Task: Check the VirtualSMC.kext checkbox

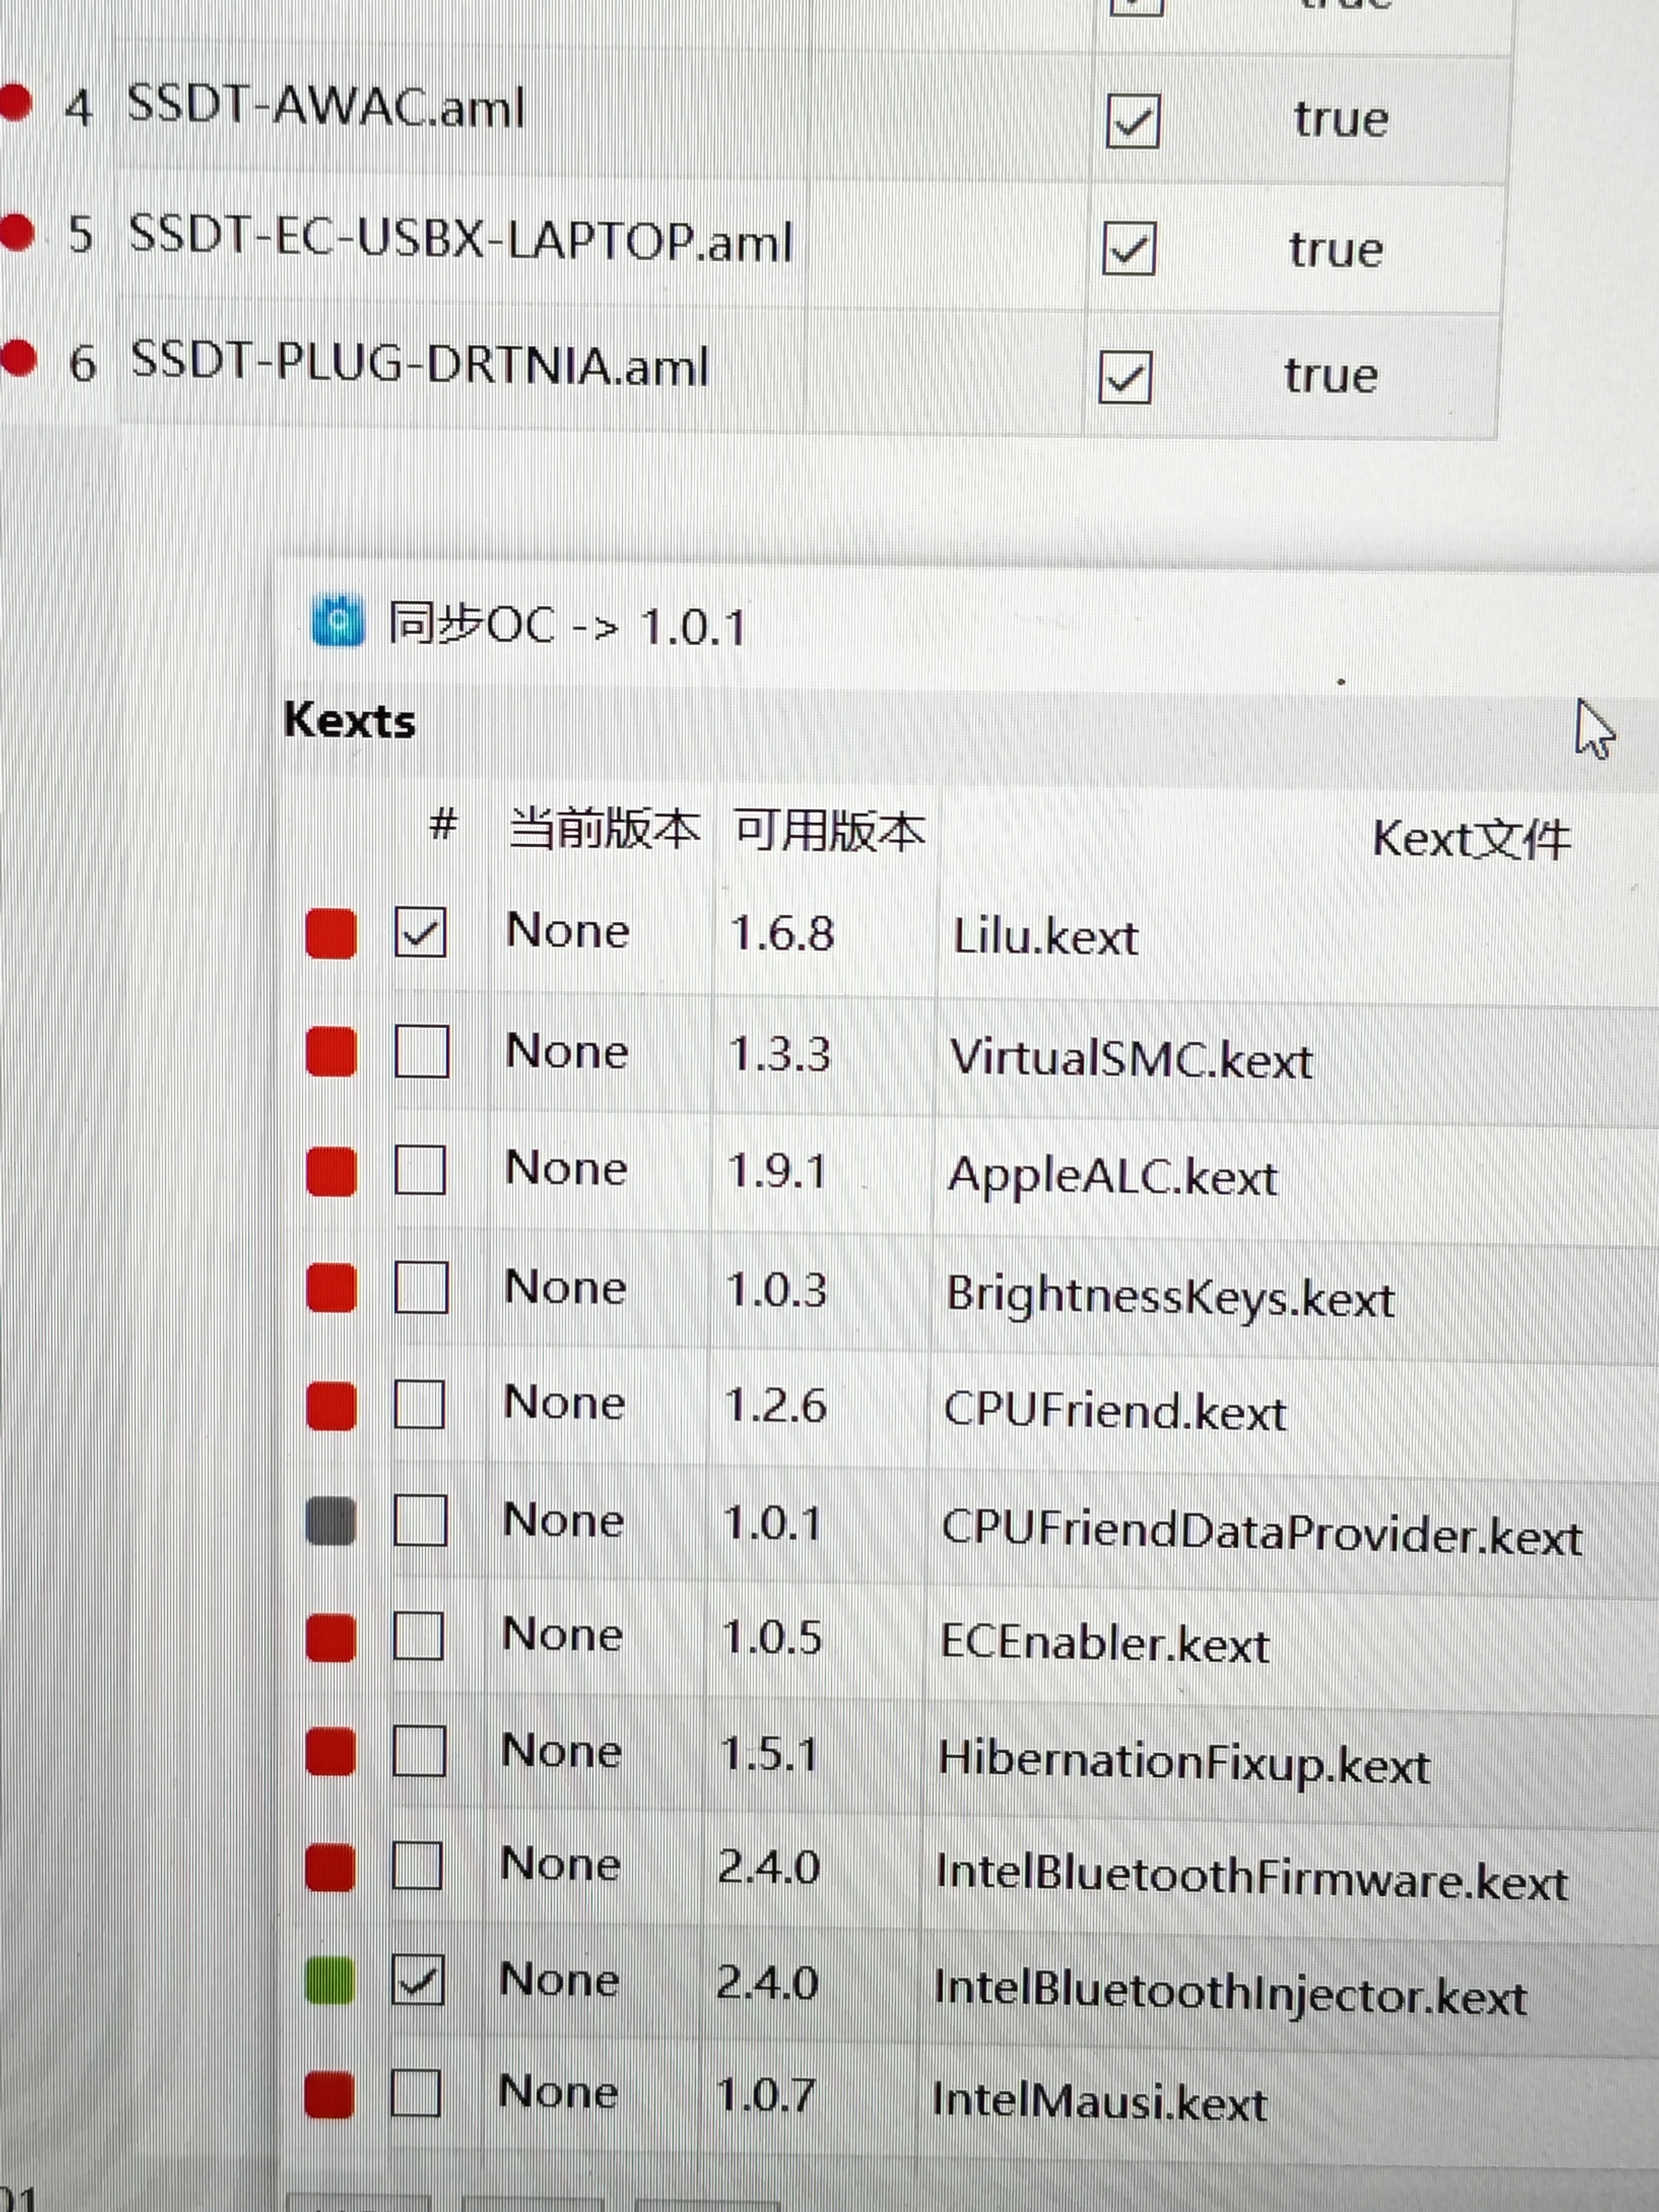Action: [421, 1051]
